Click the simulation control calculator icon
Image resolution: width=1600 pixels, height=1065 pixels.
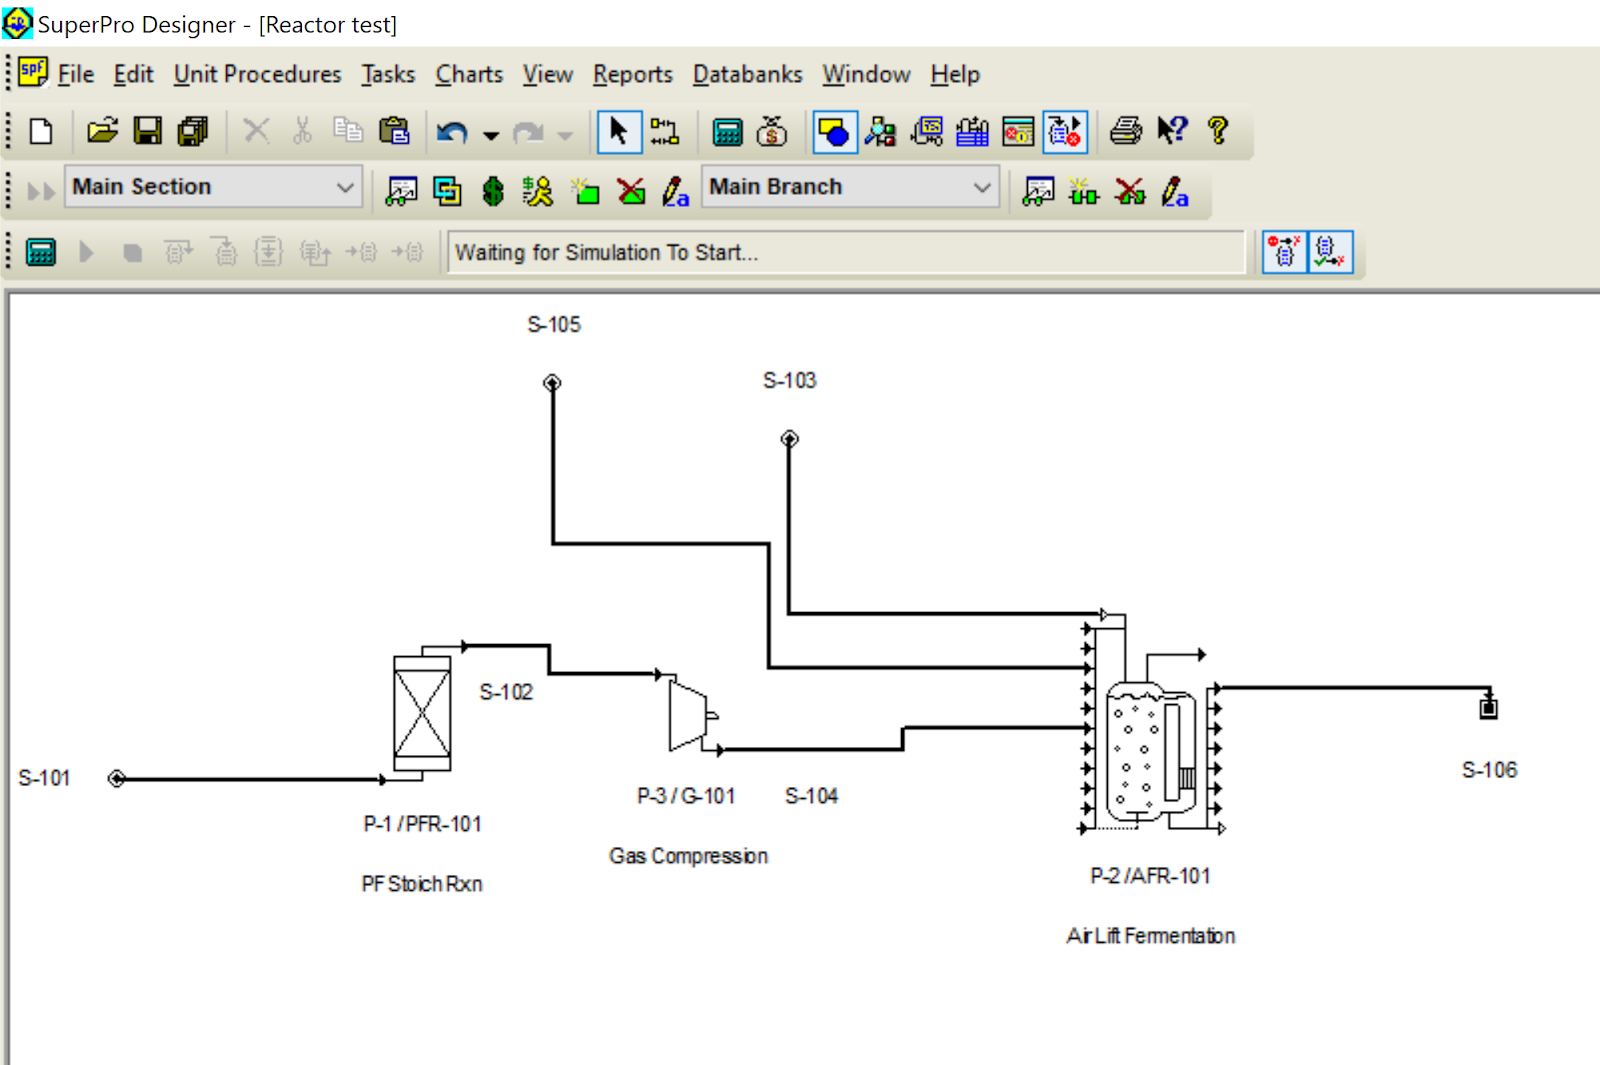click(41, 252)
